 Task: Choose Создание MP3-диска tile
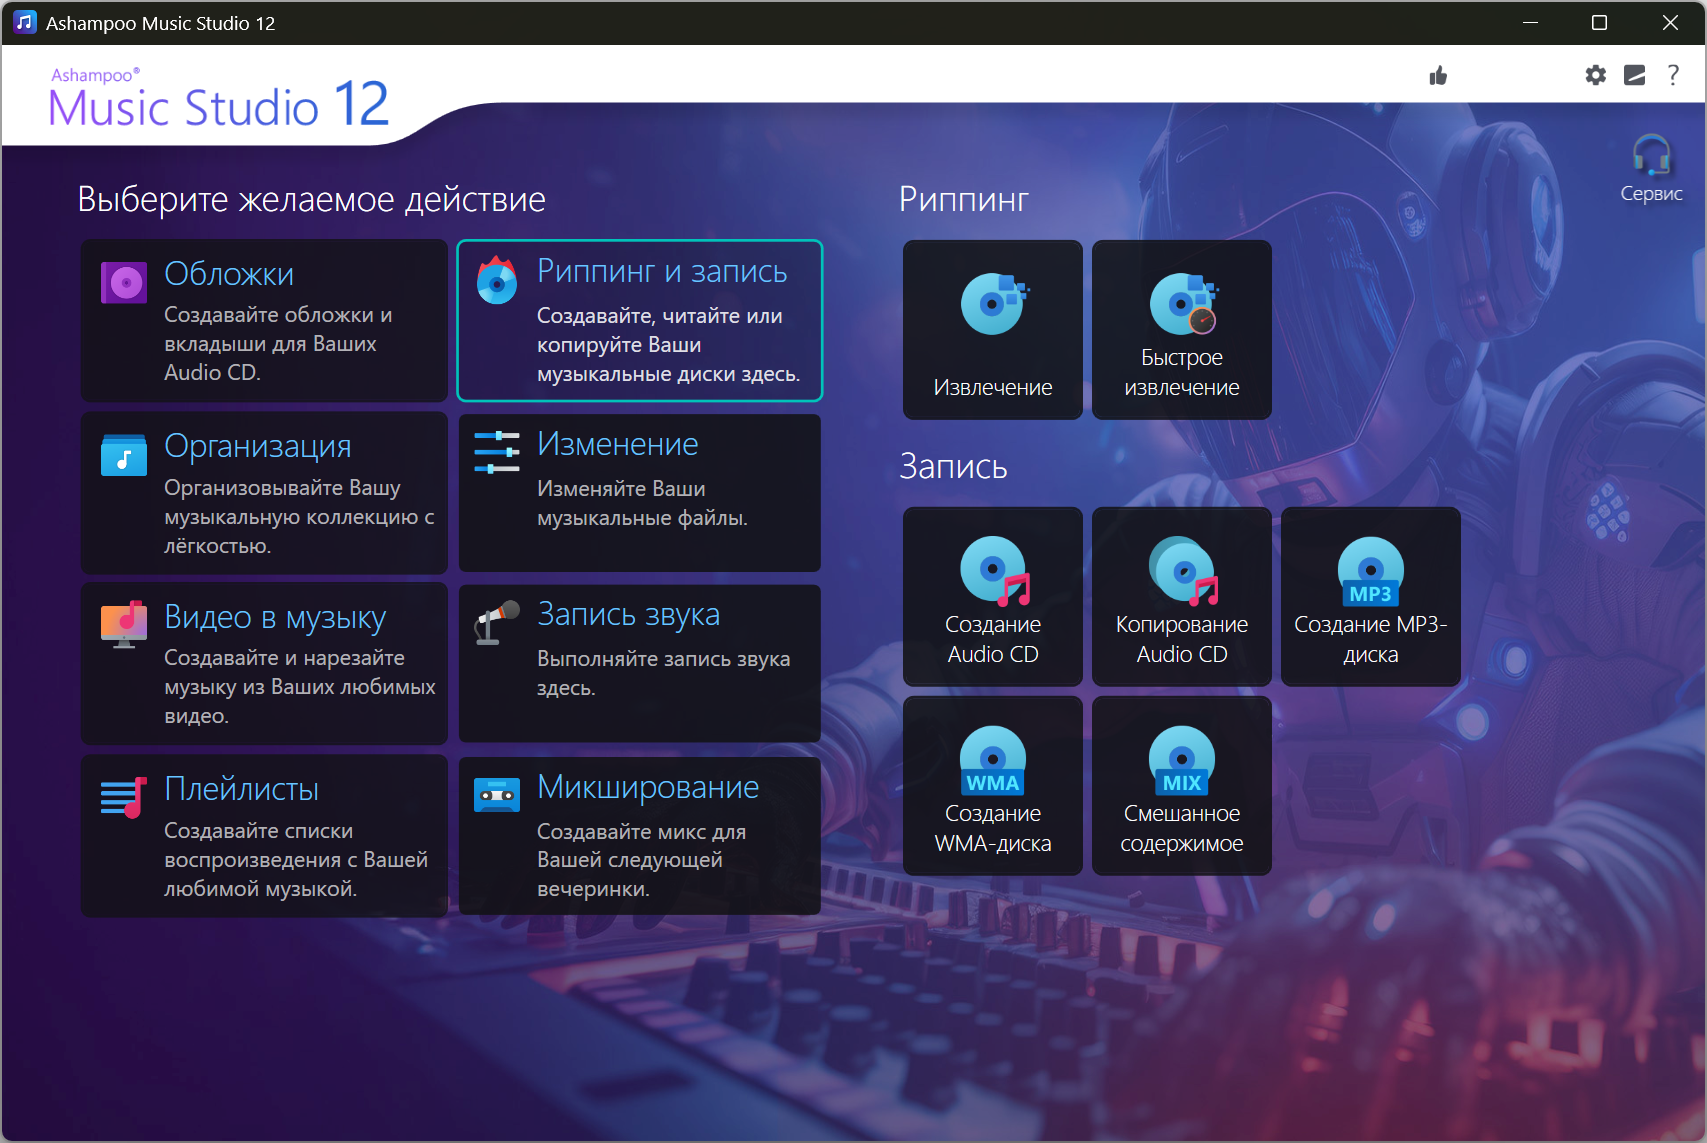[x=1371, y=597]
